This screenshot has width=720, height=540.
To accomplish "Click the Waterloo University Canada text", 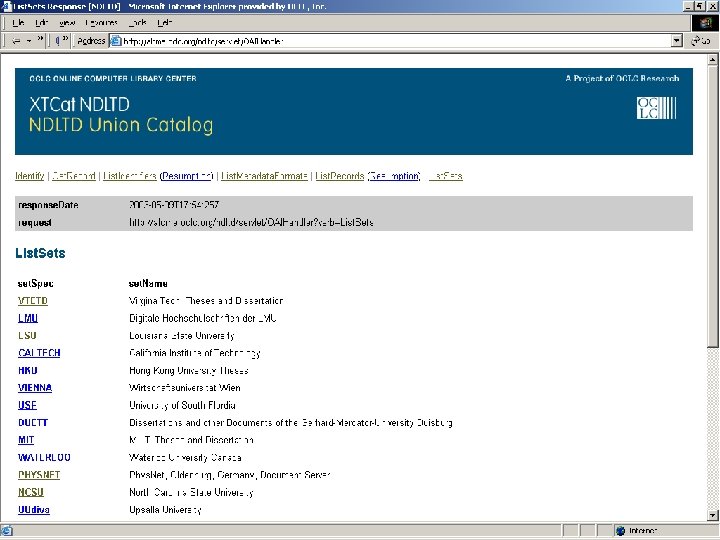I will 185,457.
